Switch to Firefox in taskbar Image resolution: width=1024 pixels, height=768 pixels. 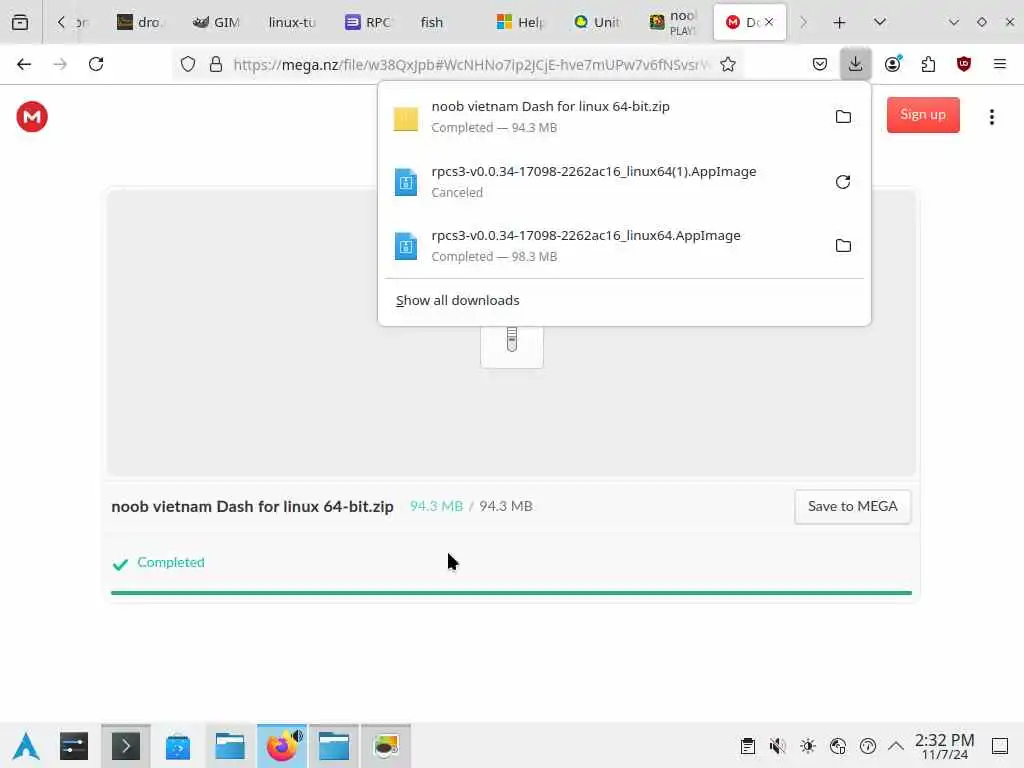click(x=281, y=746)
